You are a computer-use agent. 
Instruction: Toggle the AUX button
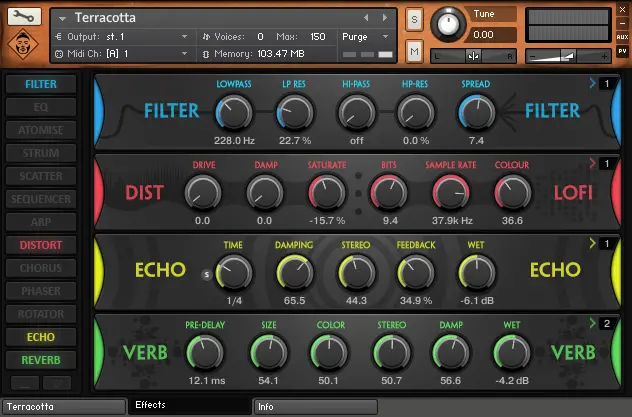point(622,37)
